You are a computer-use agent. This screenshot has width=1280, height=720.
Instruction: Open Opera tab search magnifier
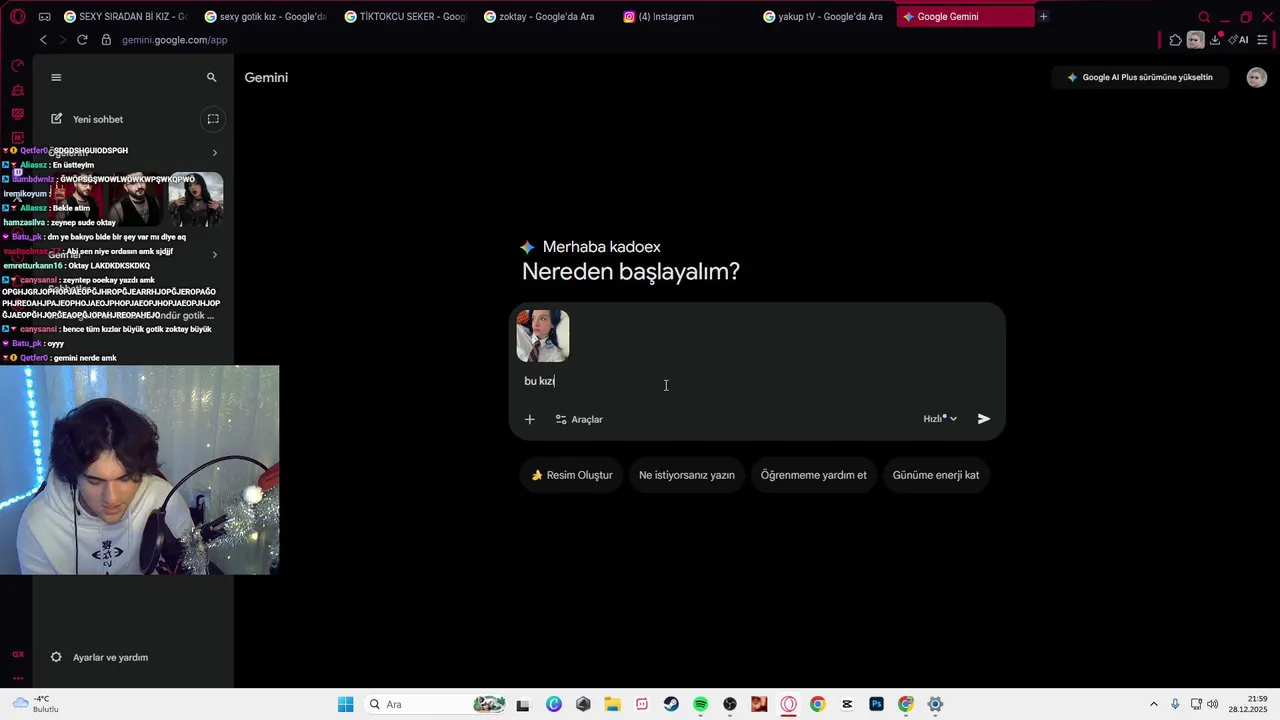[x=1204, y=17]
